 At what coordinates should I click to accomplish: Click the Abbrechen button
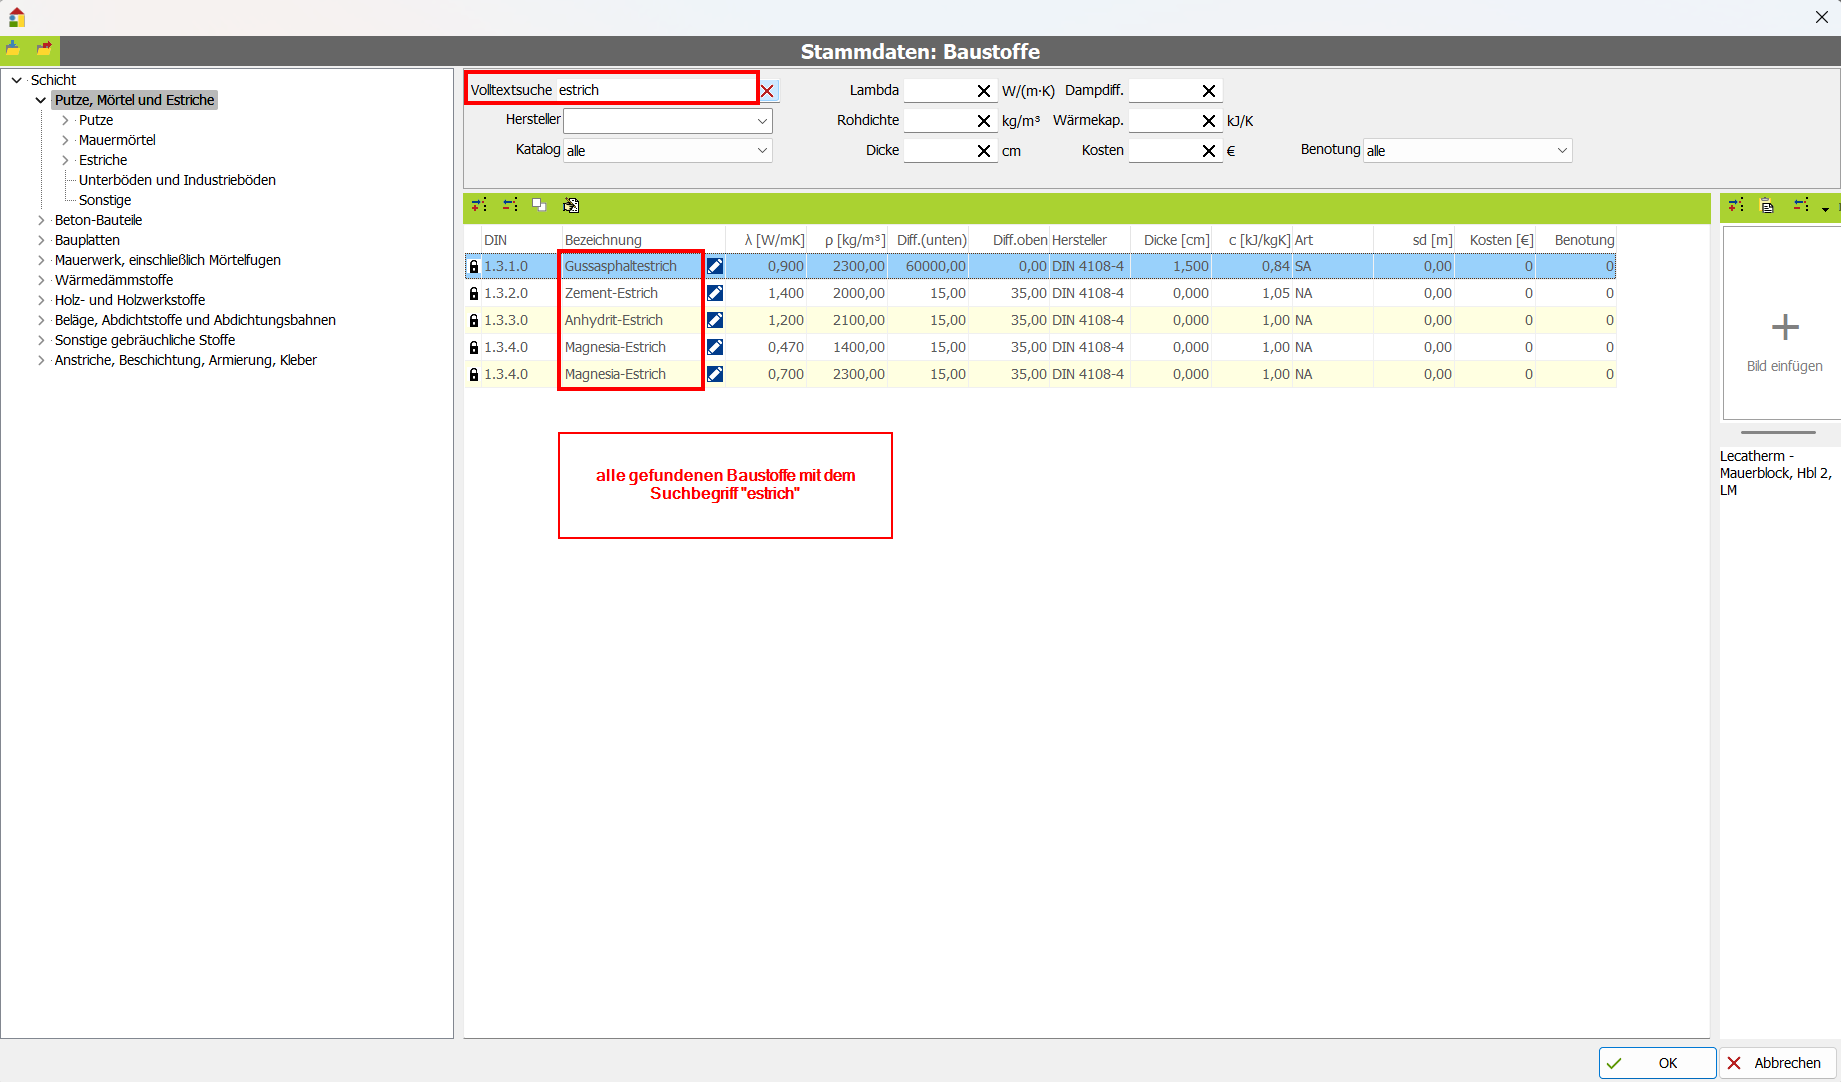(x=1777, y=1063)
